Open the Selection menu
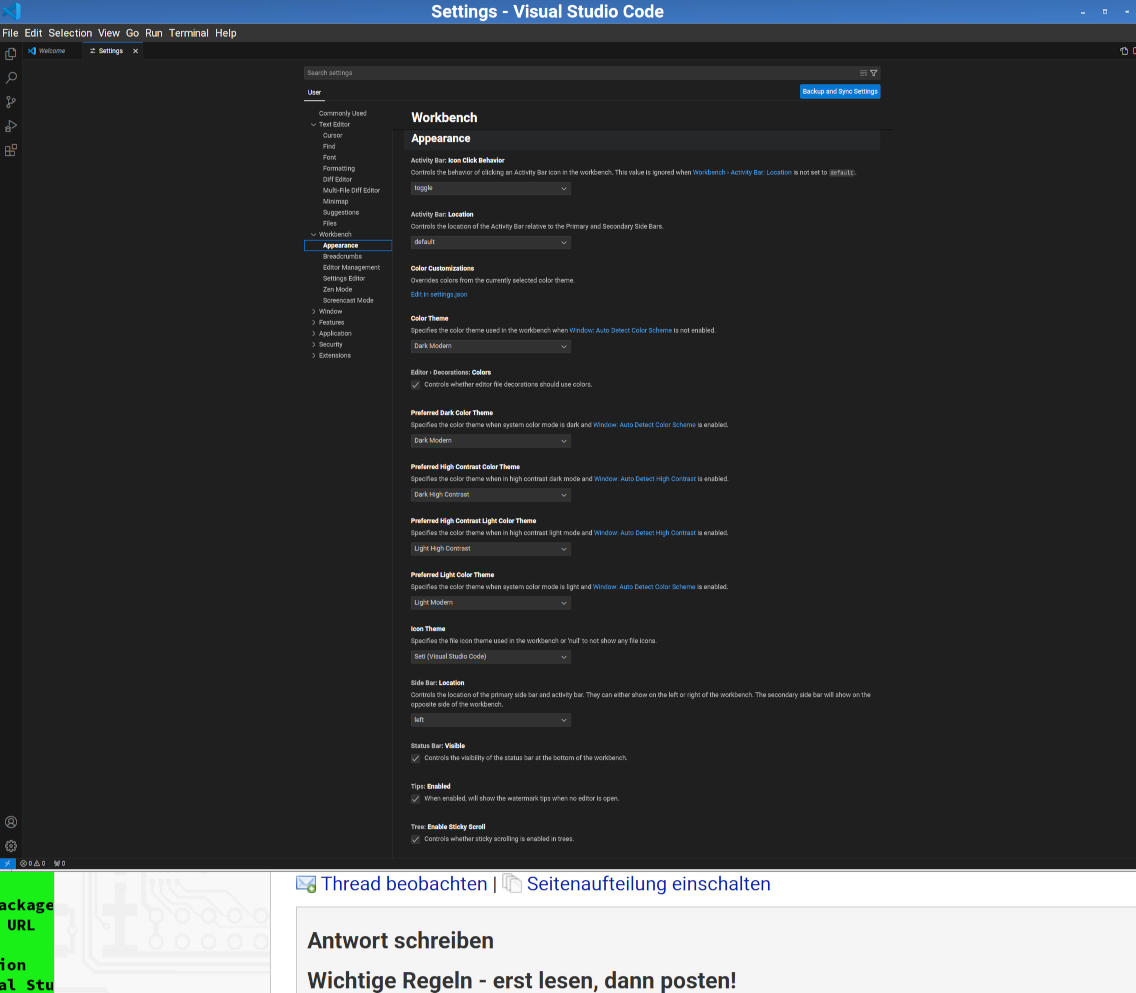This screenshot has height=993, width=1136. click(x=70, y=33)
